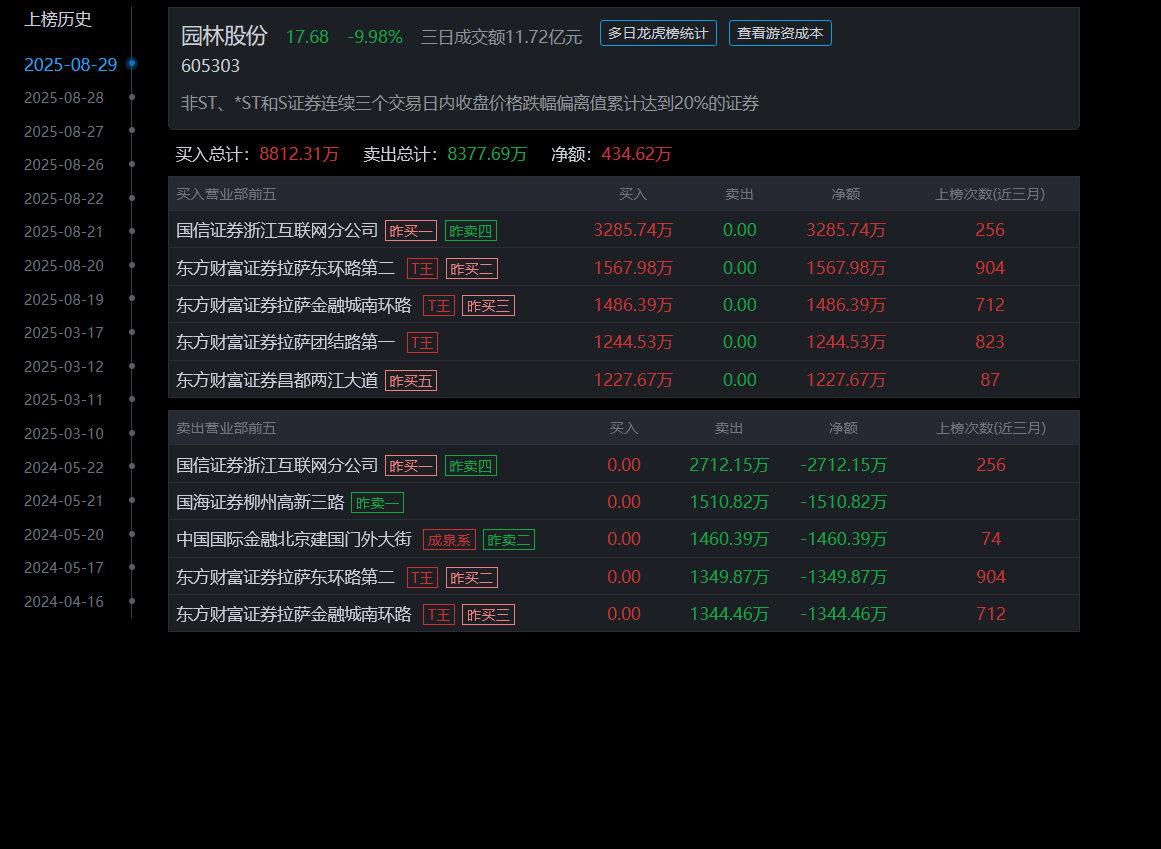Select history date 2025-03-11
Screen dimensions: 1161x849
[x=64, y=400]
